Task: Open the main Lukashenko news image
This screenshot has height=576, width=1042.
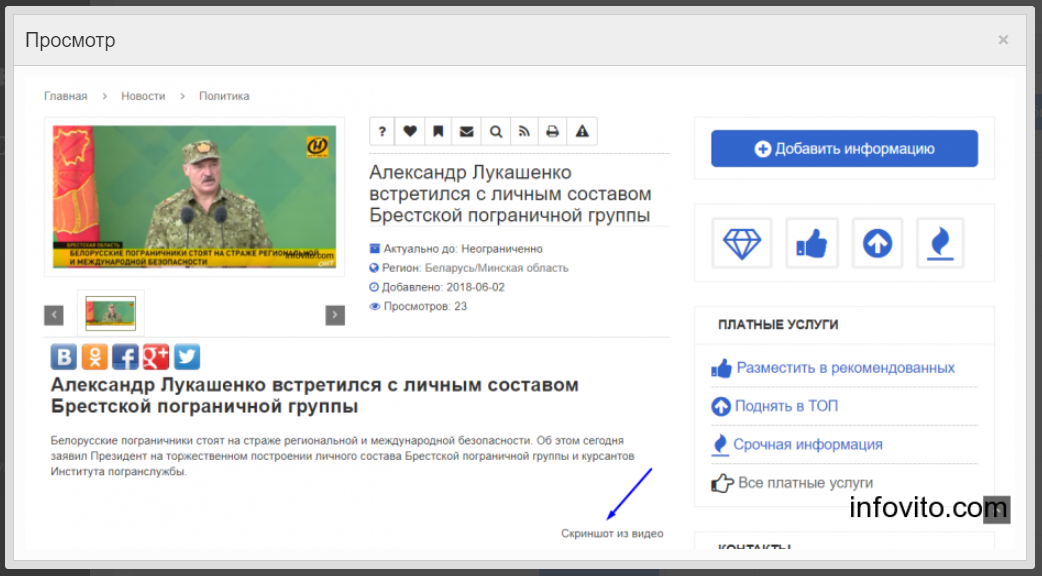Action: 194,197
